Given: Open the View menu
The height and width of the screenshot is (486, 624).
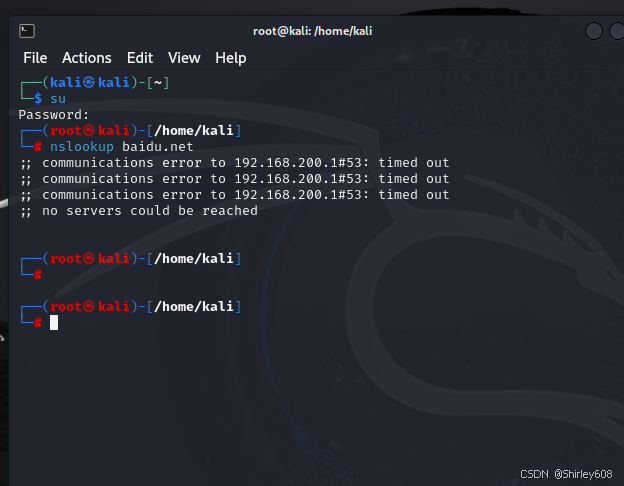Looking at the screenshot, I should [184, 58].
